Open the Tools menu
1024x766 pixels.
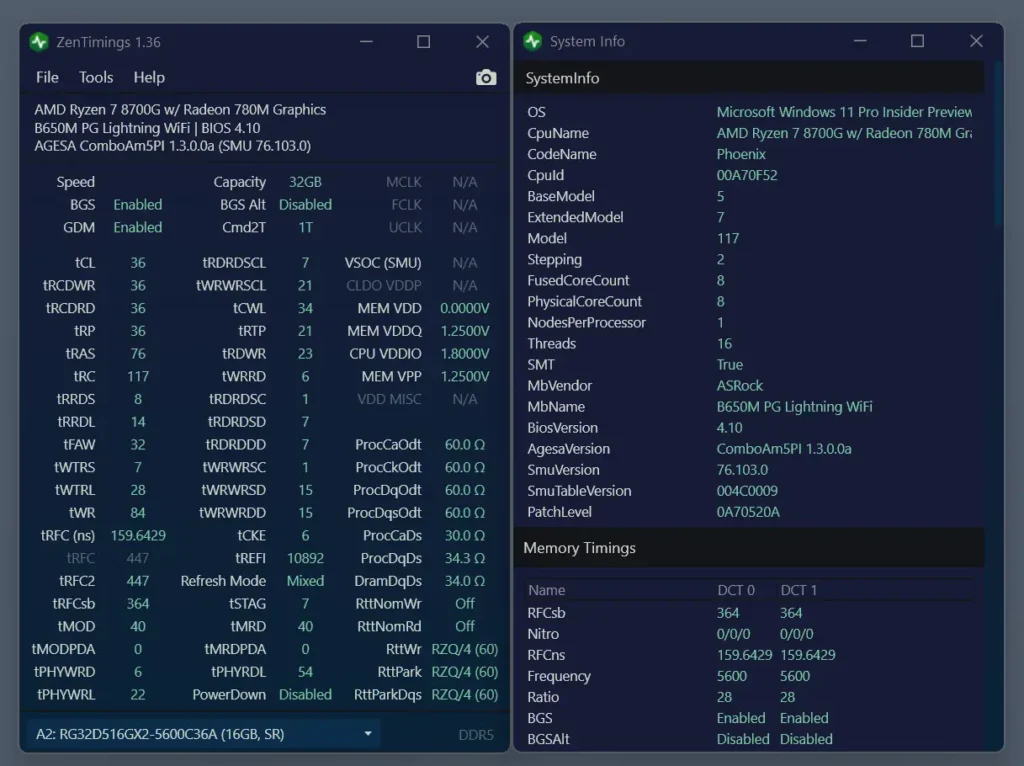(x=95, y=77)
